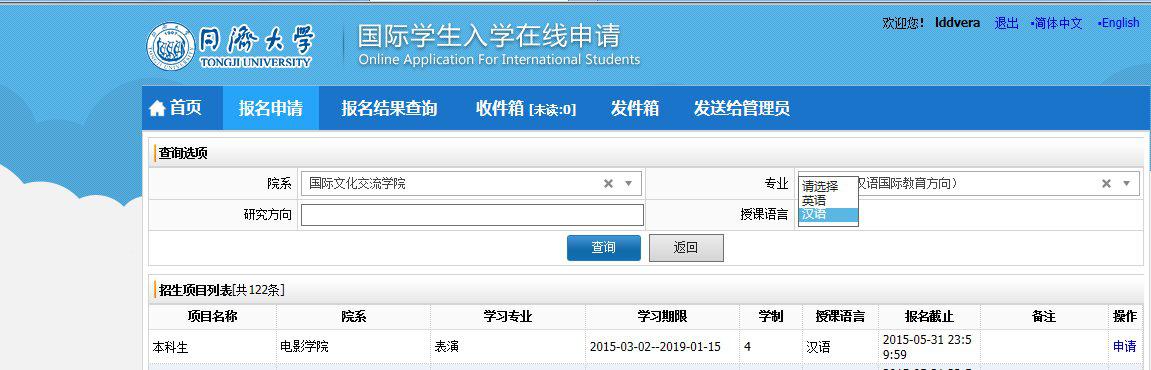
Task: Click the 备注 column header
Action: pyautogui.click(x=1043, y=316)
